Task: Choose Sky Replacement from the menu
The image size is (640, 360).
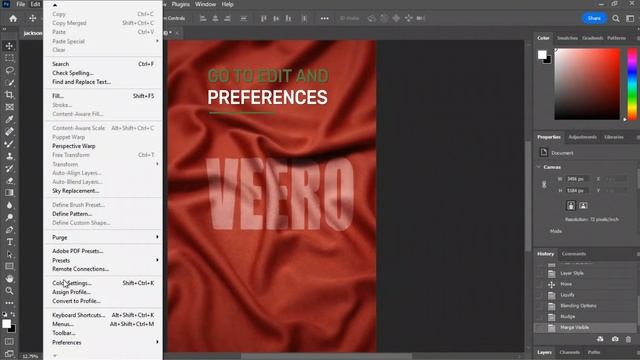Action: pos(103,191)
